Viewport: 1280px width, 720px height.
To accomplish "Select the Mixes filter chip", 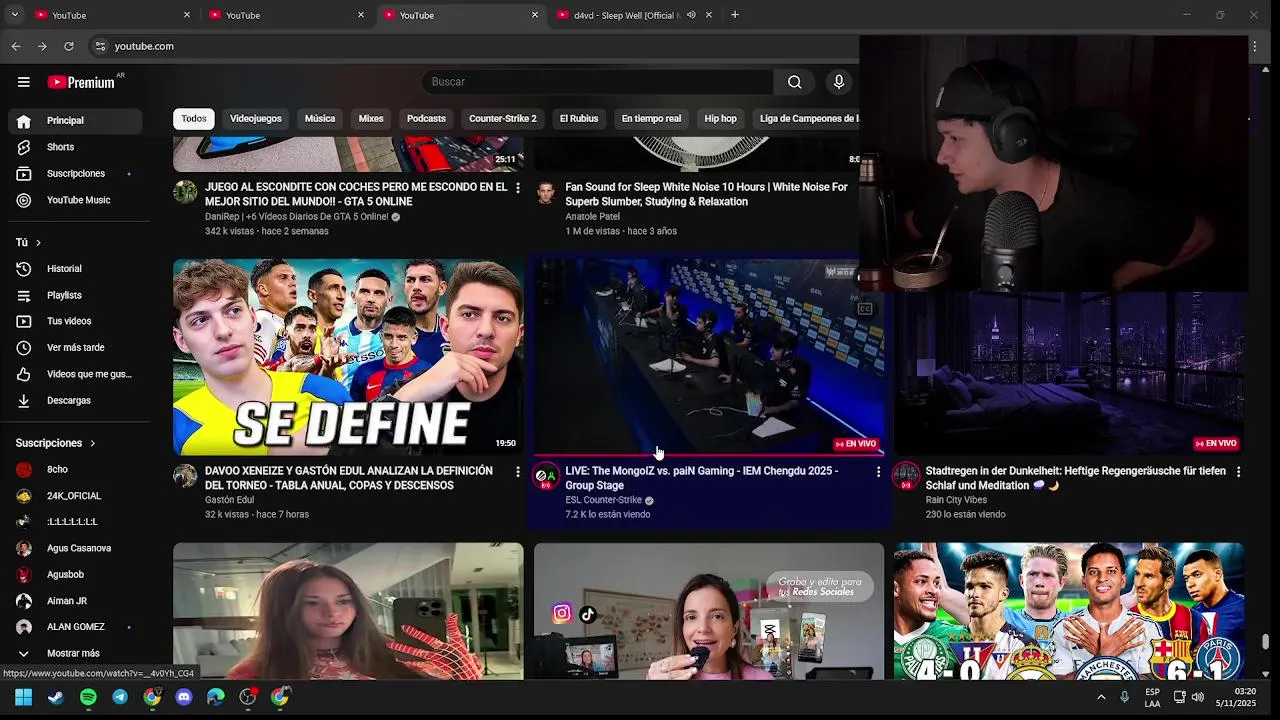I will [371, 119].
